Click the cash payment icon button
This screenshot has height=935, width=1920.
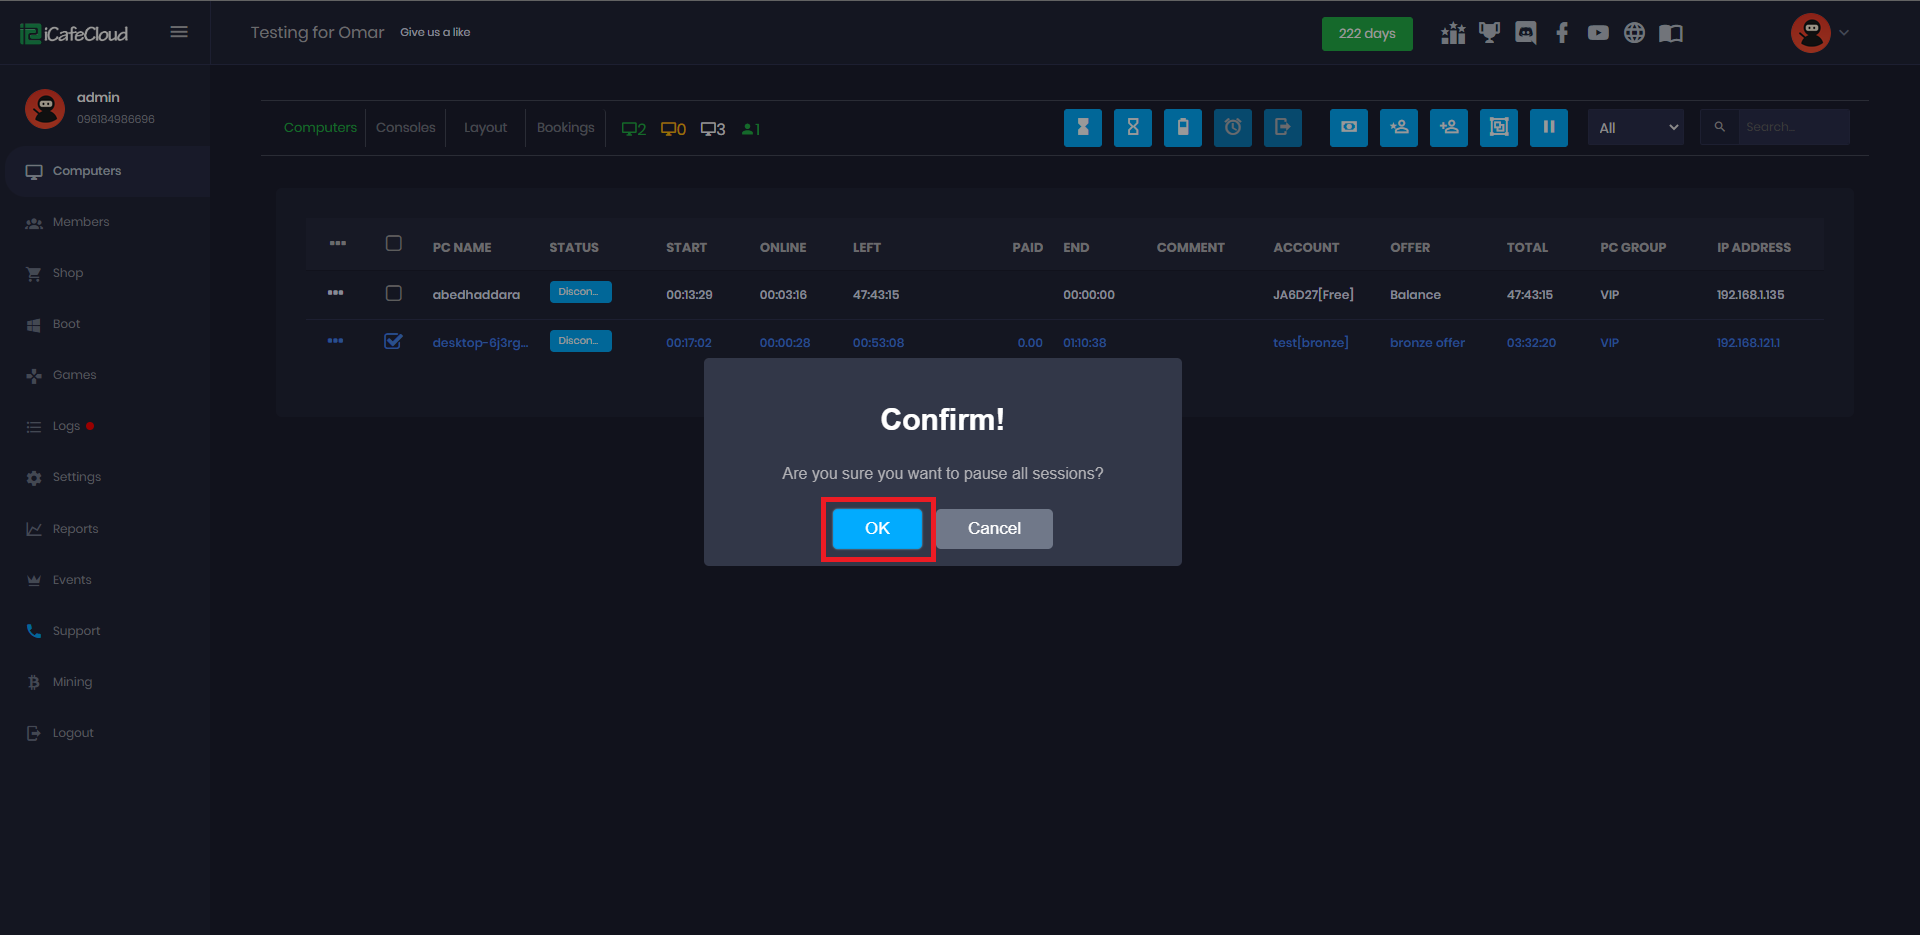[1348, 128]
